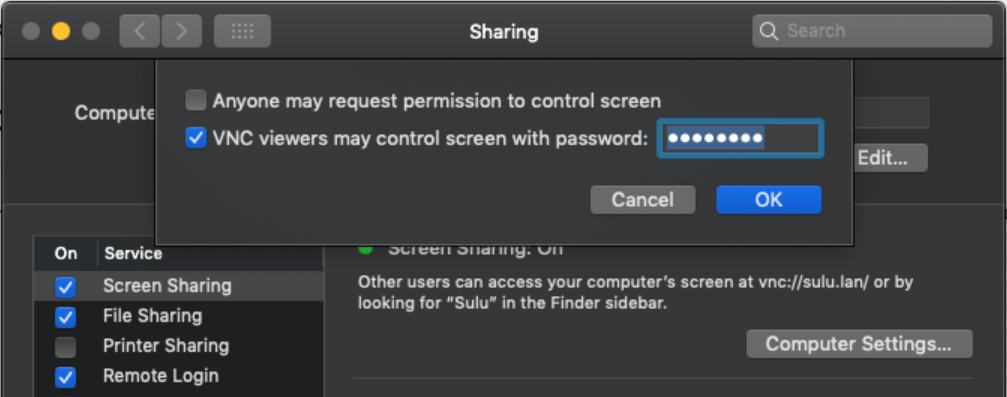This screenshot has height=397, width=1007.
Task: Toggle the Screen Sharing checkbox
Action: (x=66, y=287)
